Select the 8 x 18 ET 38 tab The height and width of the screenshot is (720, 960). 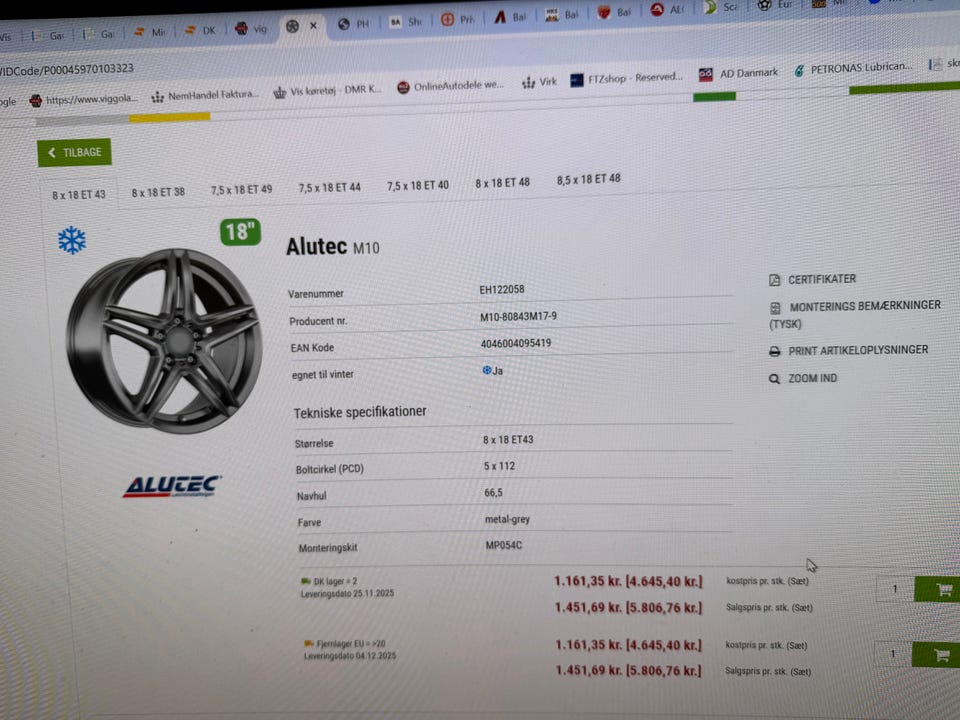click(x=158, y=192)
